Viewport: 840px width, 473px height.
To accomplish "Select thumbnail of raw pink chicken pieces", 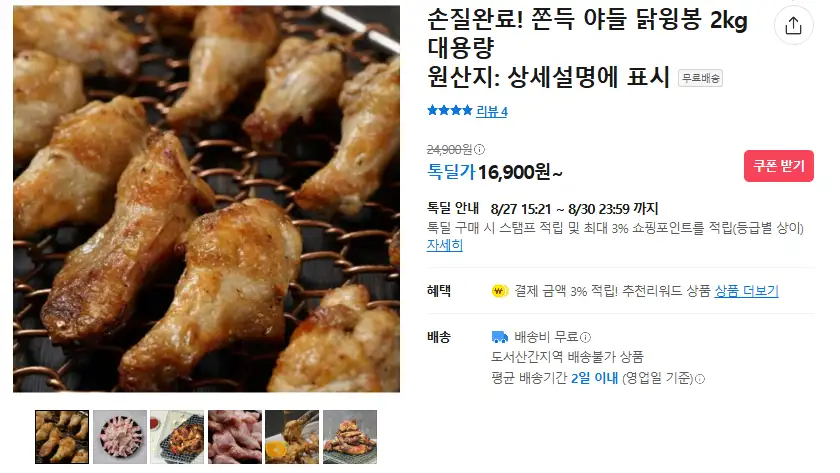I will tap(235, 437).
